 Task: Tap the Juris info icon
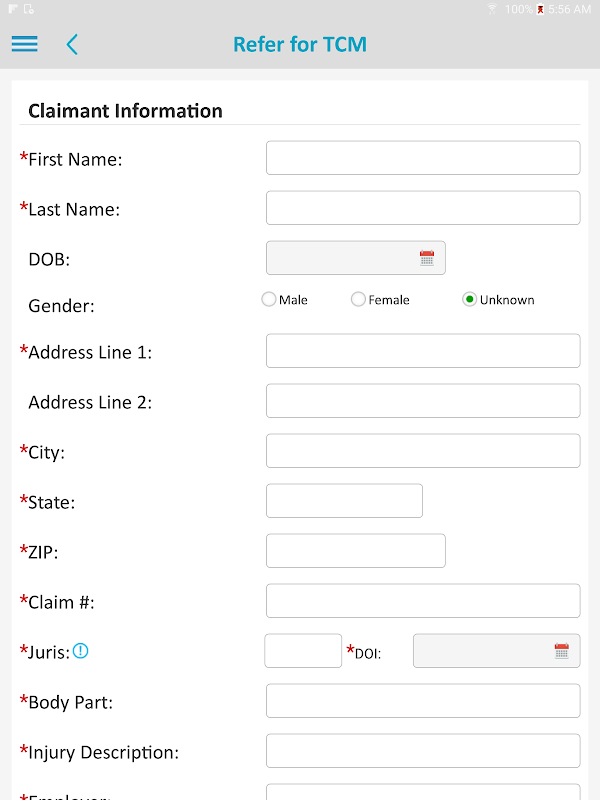tap(81, 651)
